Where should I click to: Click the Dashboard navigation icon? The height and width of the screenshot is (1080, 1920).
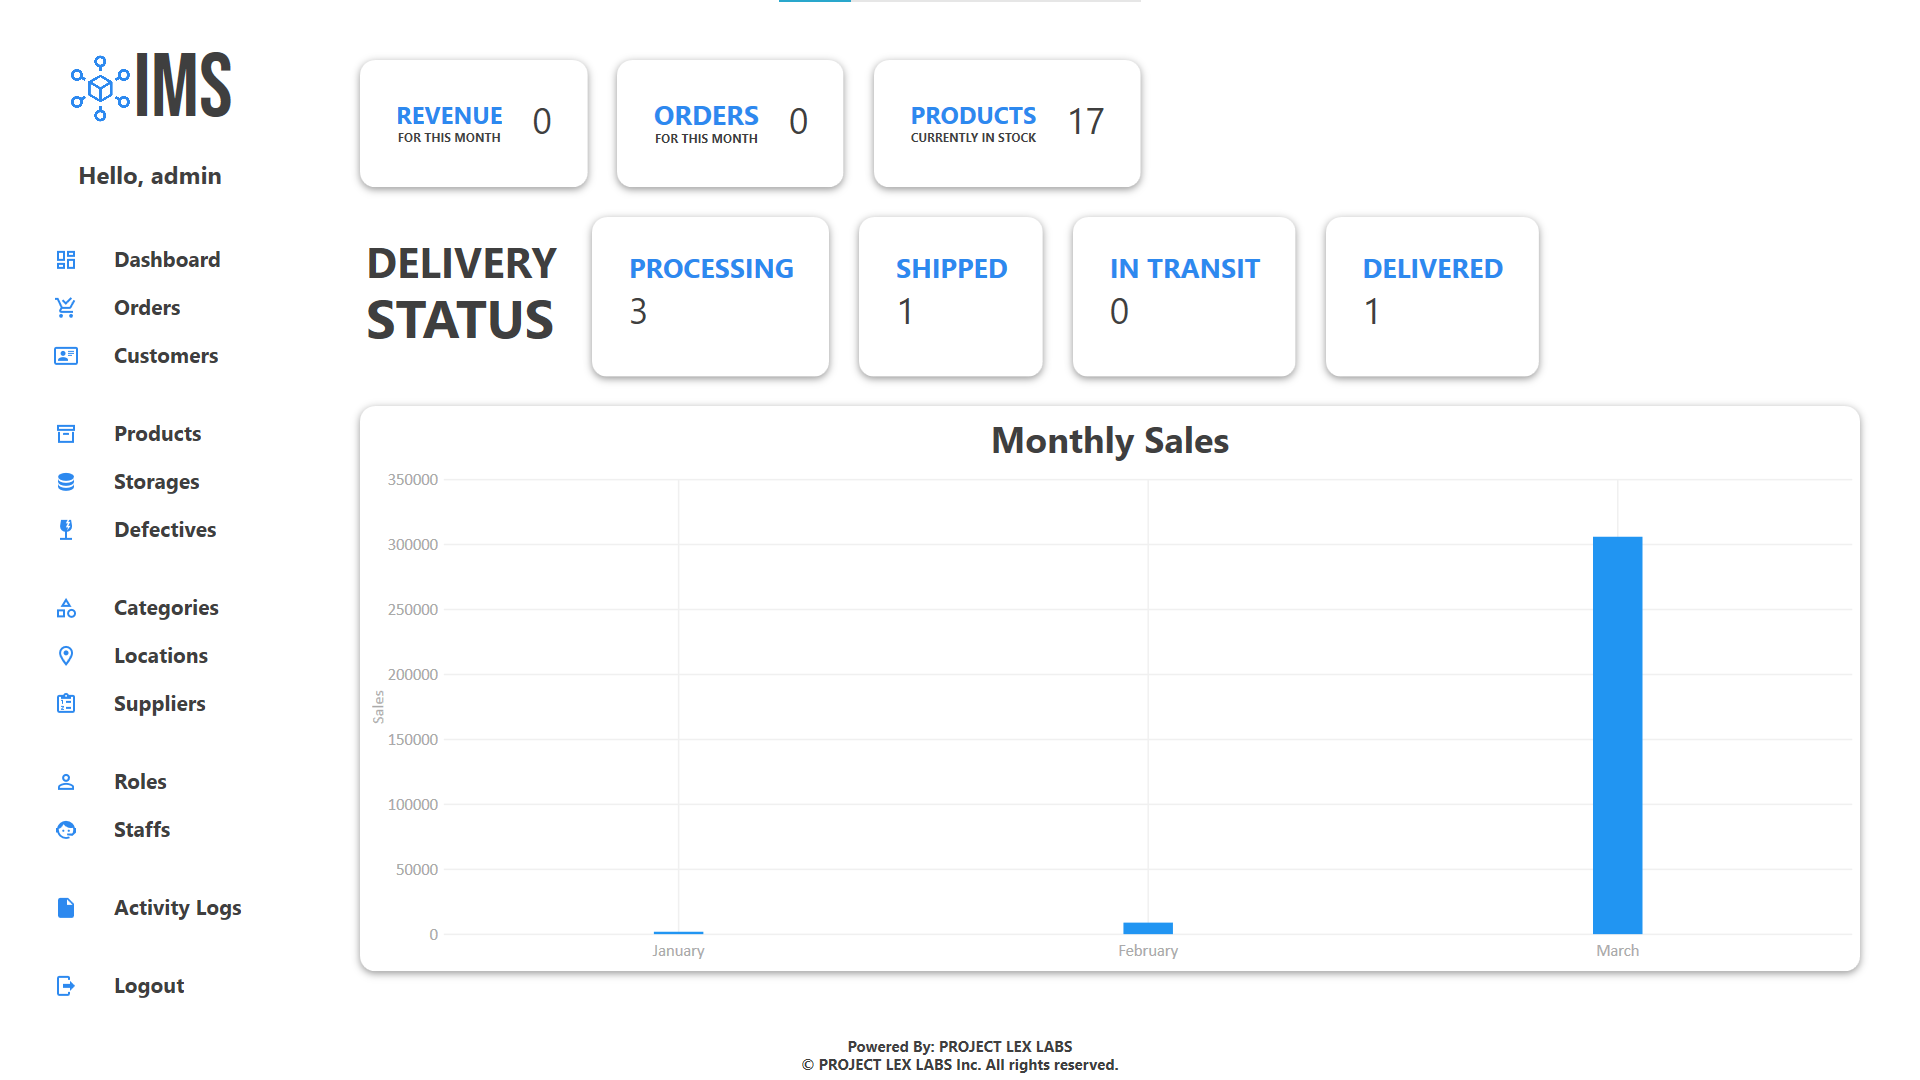coord(65,258)
